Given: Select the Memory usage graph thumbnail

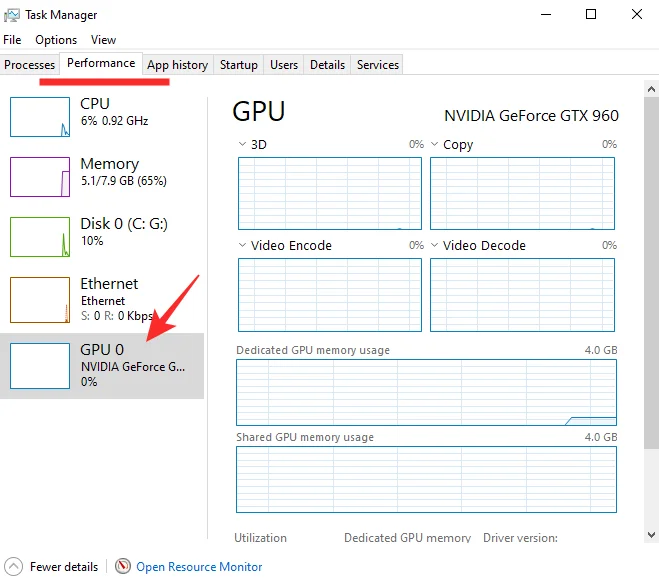Looking at the screenshot, I should tap(40, 177).
